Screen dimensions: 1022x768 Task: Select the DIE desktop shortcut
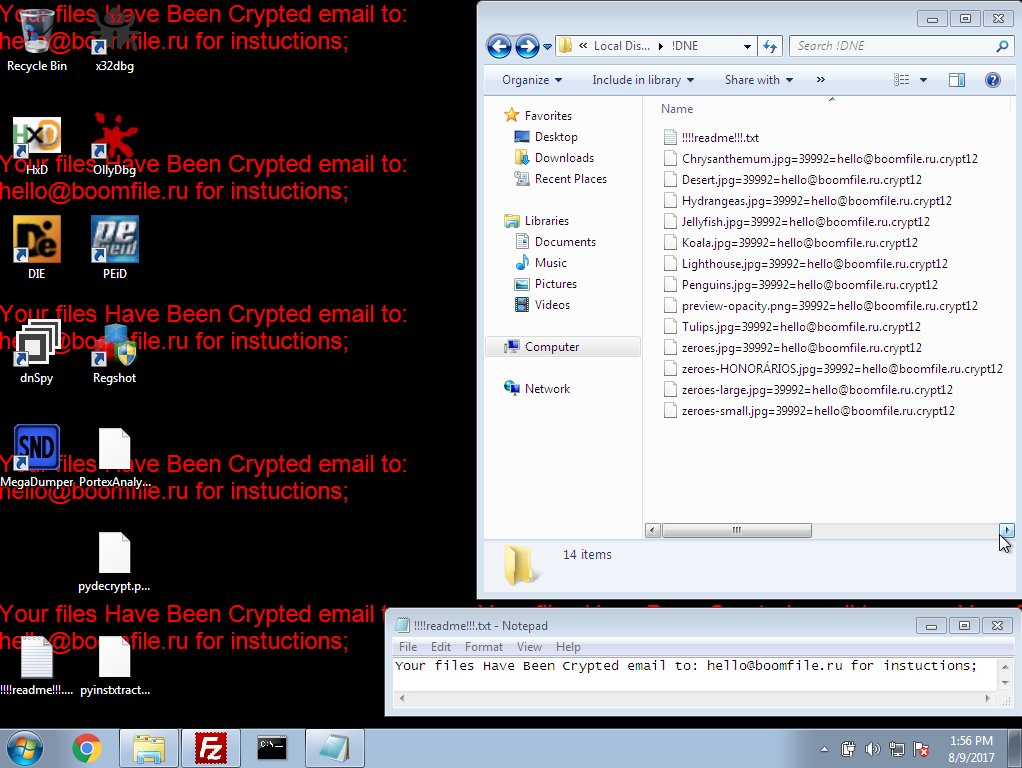pos(36,248)
